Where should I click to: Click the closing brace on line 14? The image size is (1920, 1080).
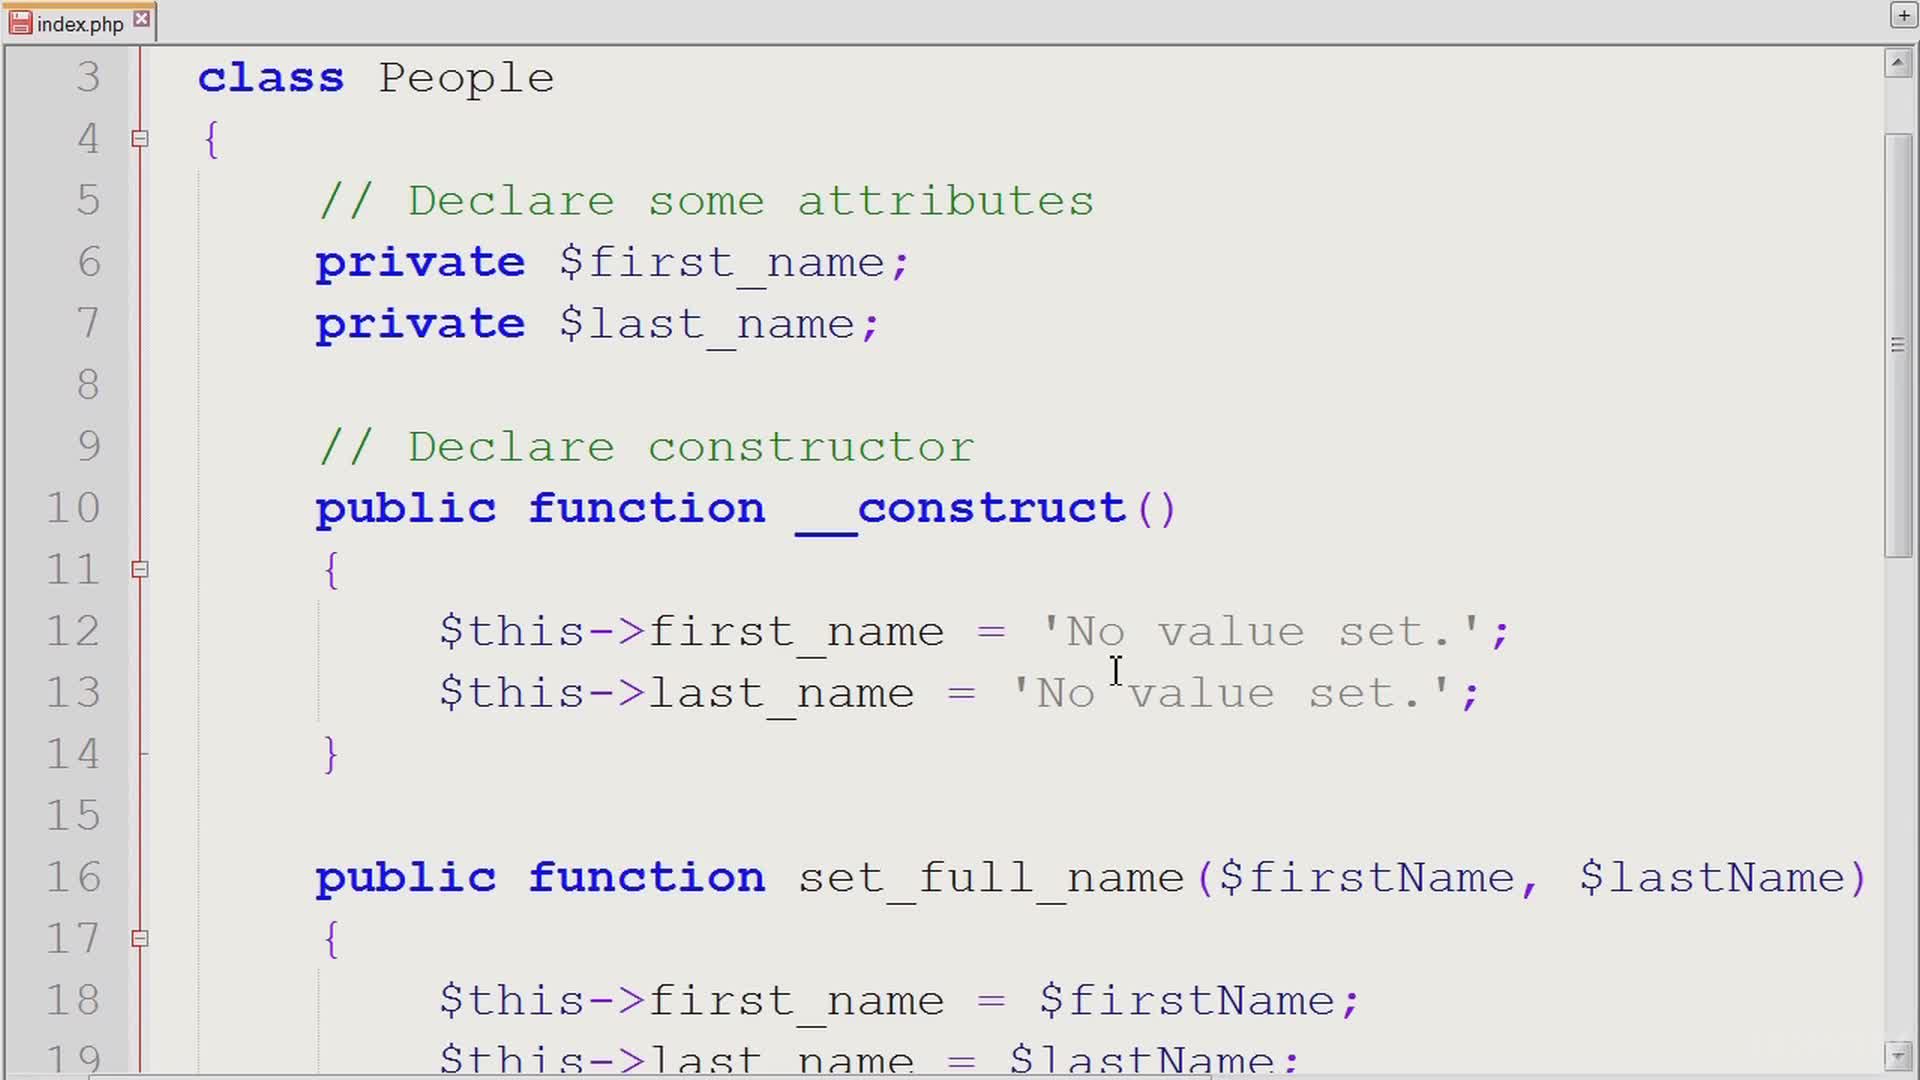click(x=331, y=754)
